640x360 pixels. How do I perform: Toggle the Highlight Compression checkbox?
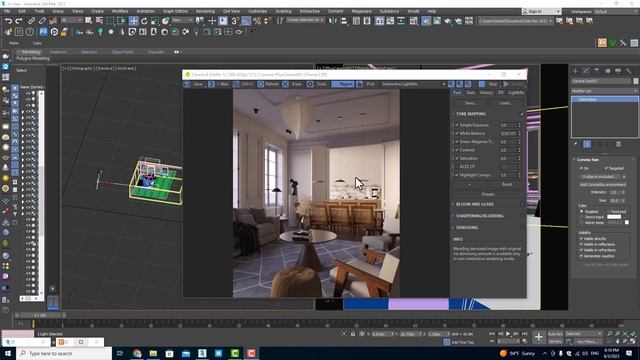click(x=456, y=175)
